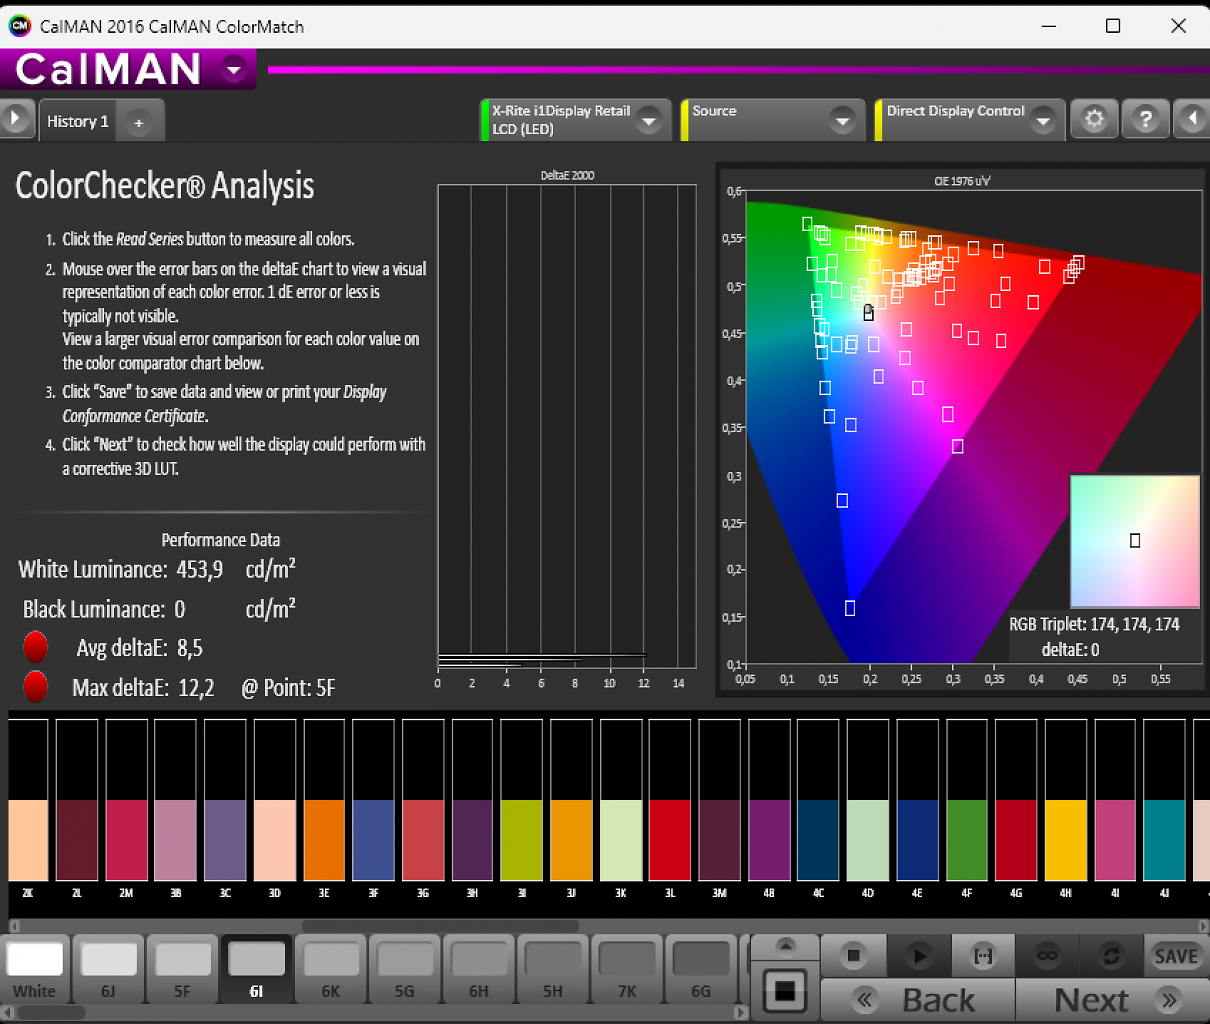Click the DeltaE 2000 error bar chart
This screenshot has height=1024, width=1210.
[x=567, y=425]
